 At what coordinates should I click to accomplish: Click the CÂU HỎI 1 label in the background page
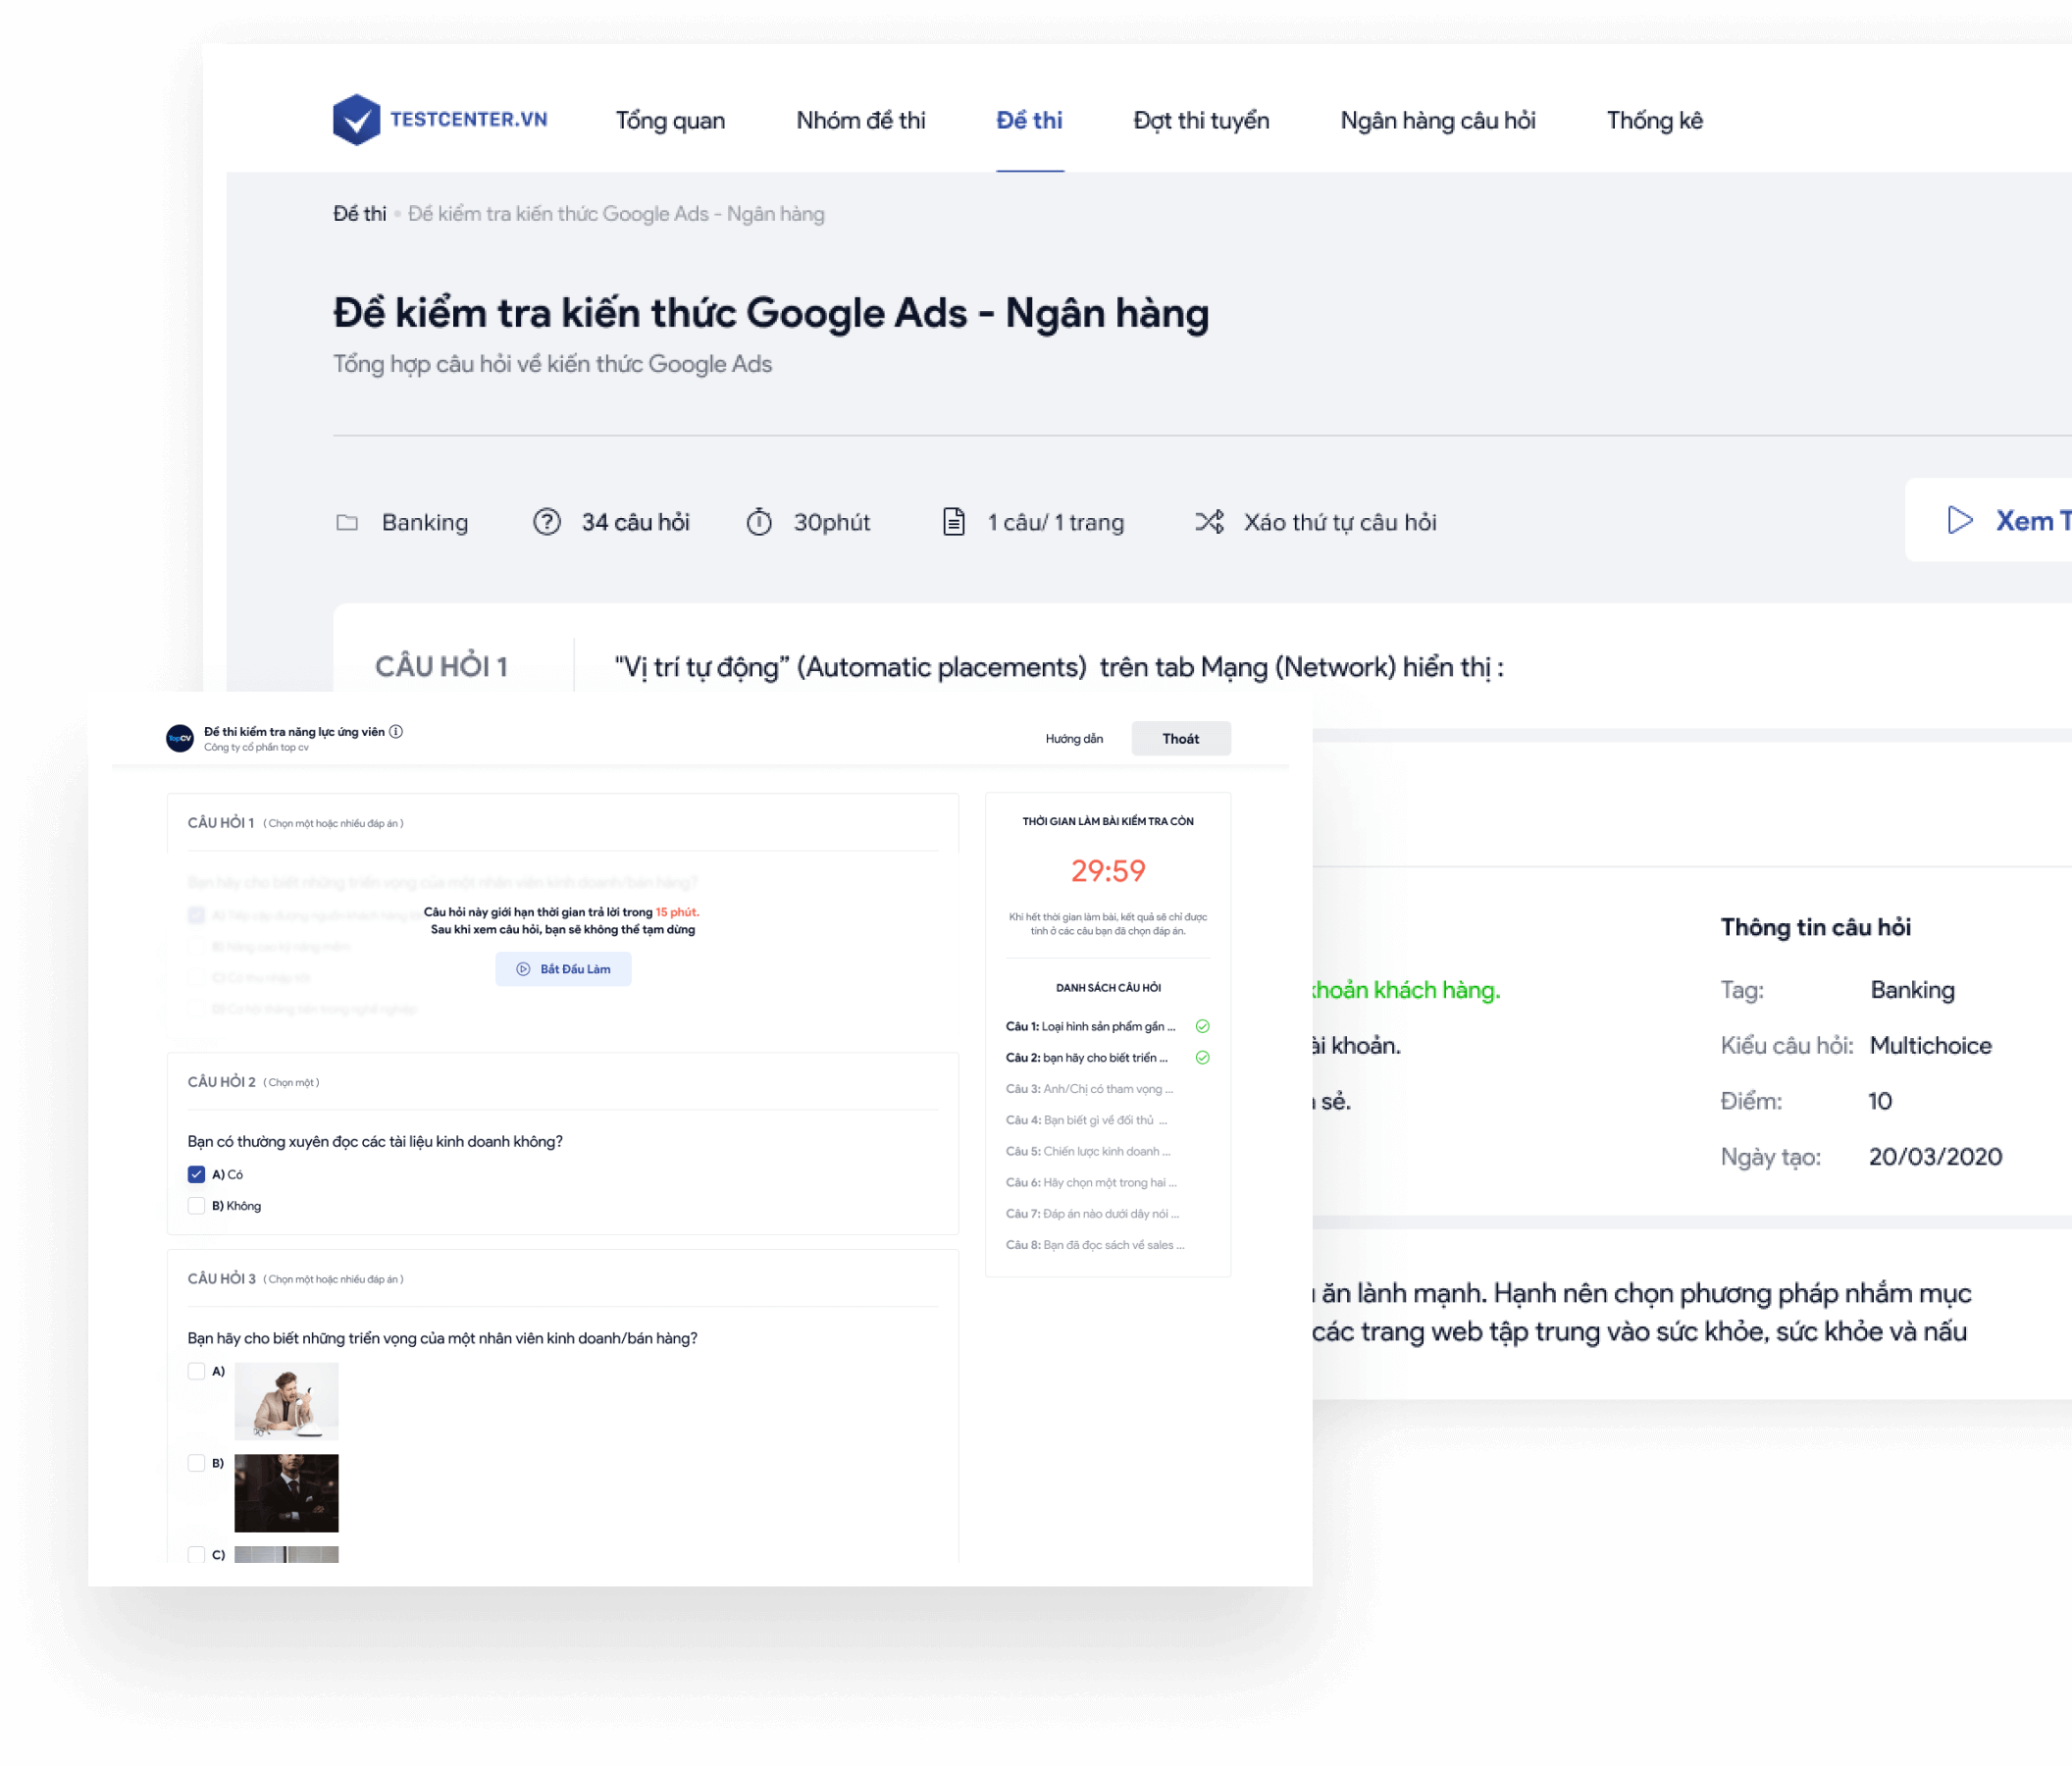(441, 667)
